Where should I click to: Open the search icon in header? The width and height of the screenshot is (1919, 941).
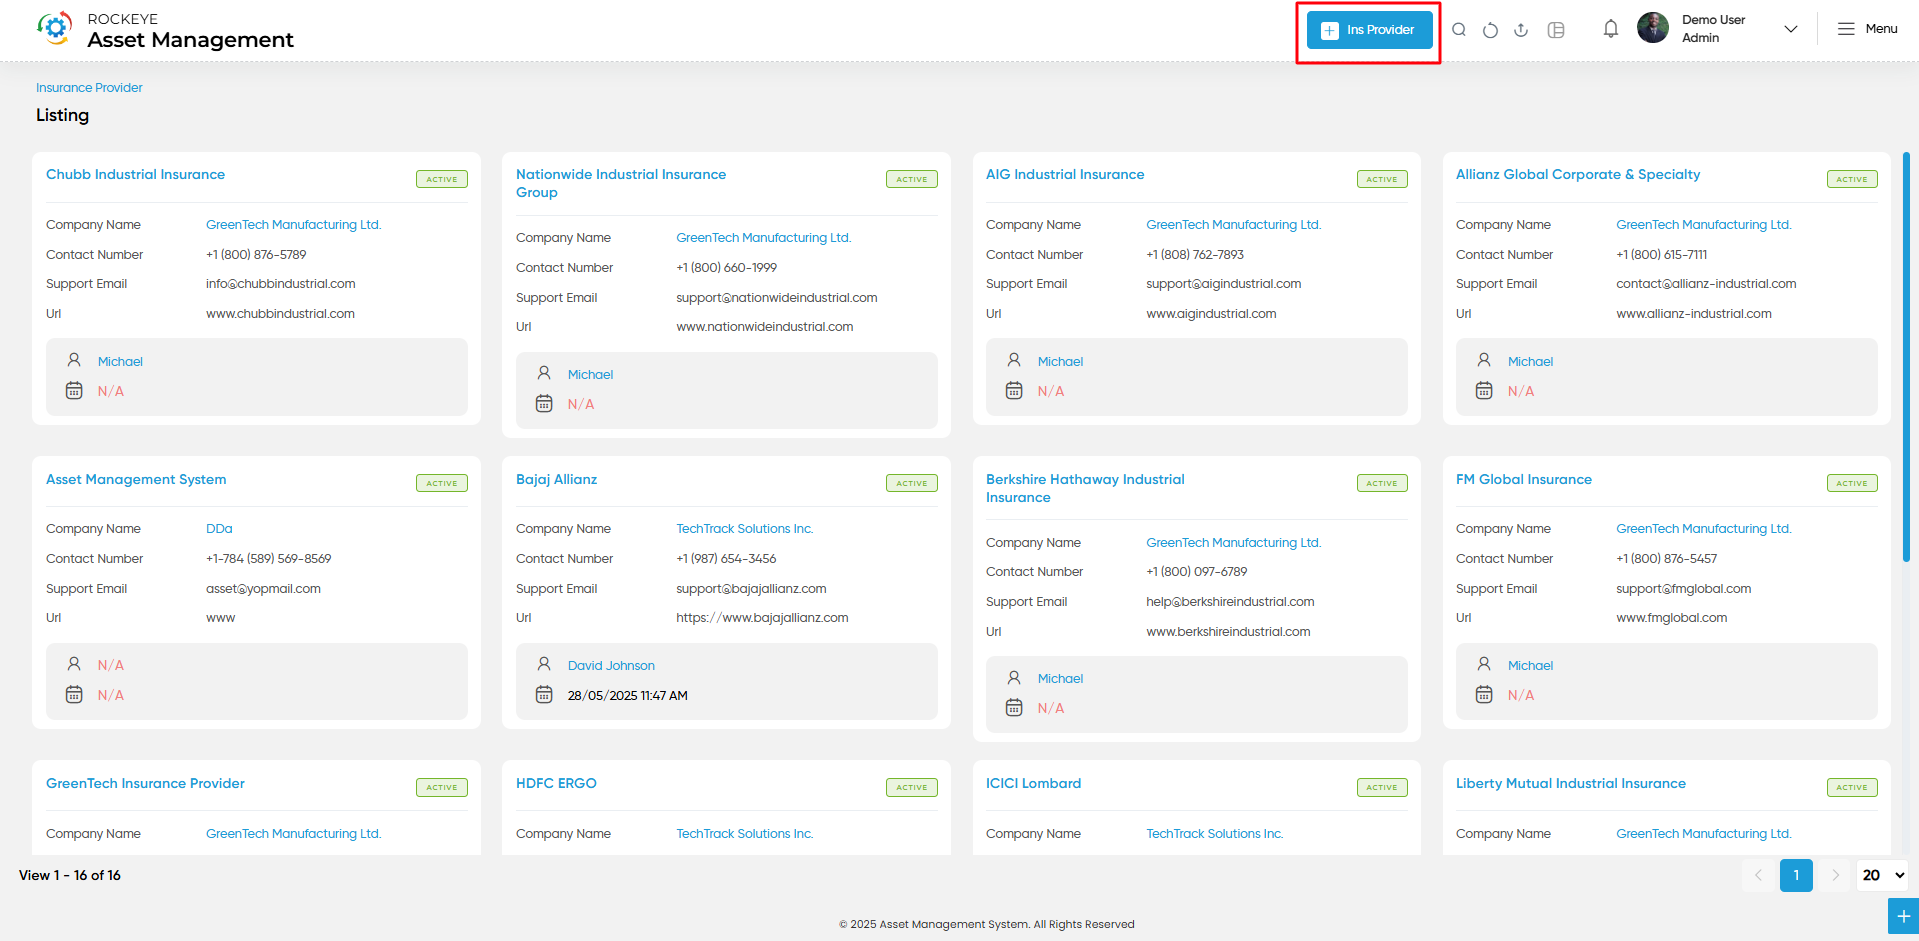point(1459,30)
